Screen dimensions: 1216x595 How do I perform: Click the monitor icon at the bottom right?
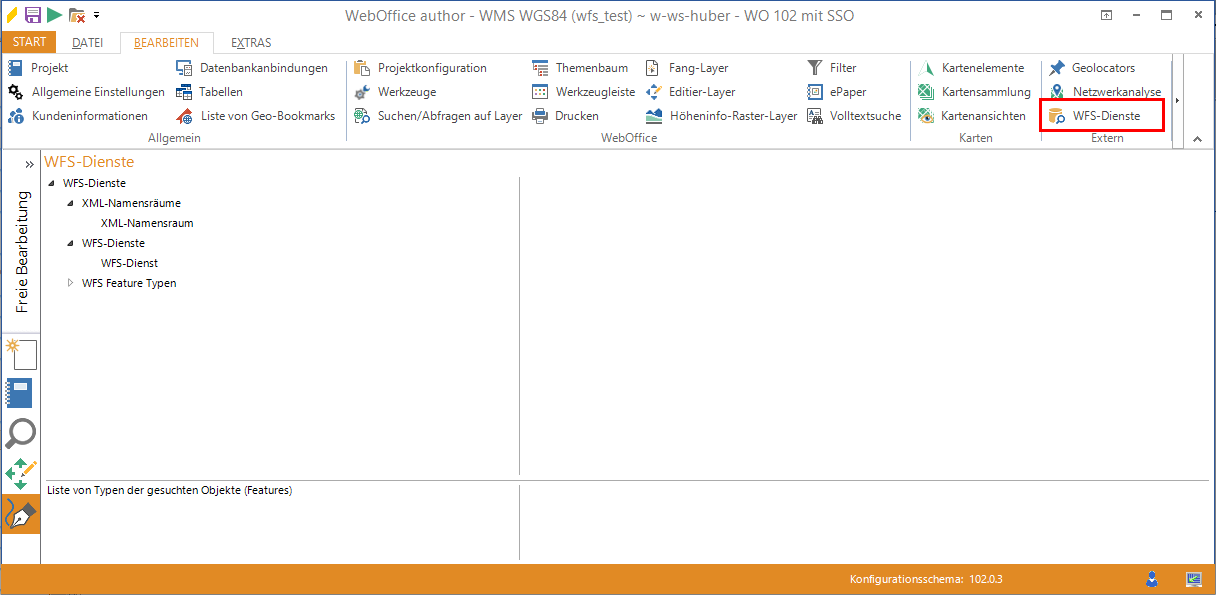(x=1193, y=578)
